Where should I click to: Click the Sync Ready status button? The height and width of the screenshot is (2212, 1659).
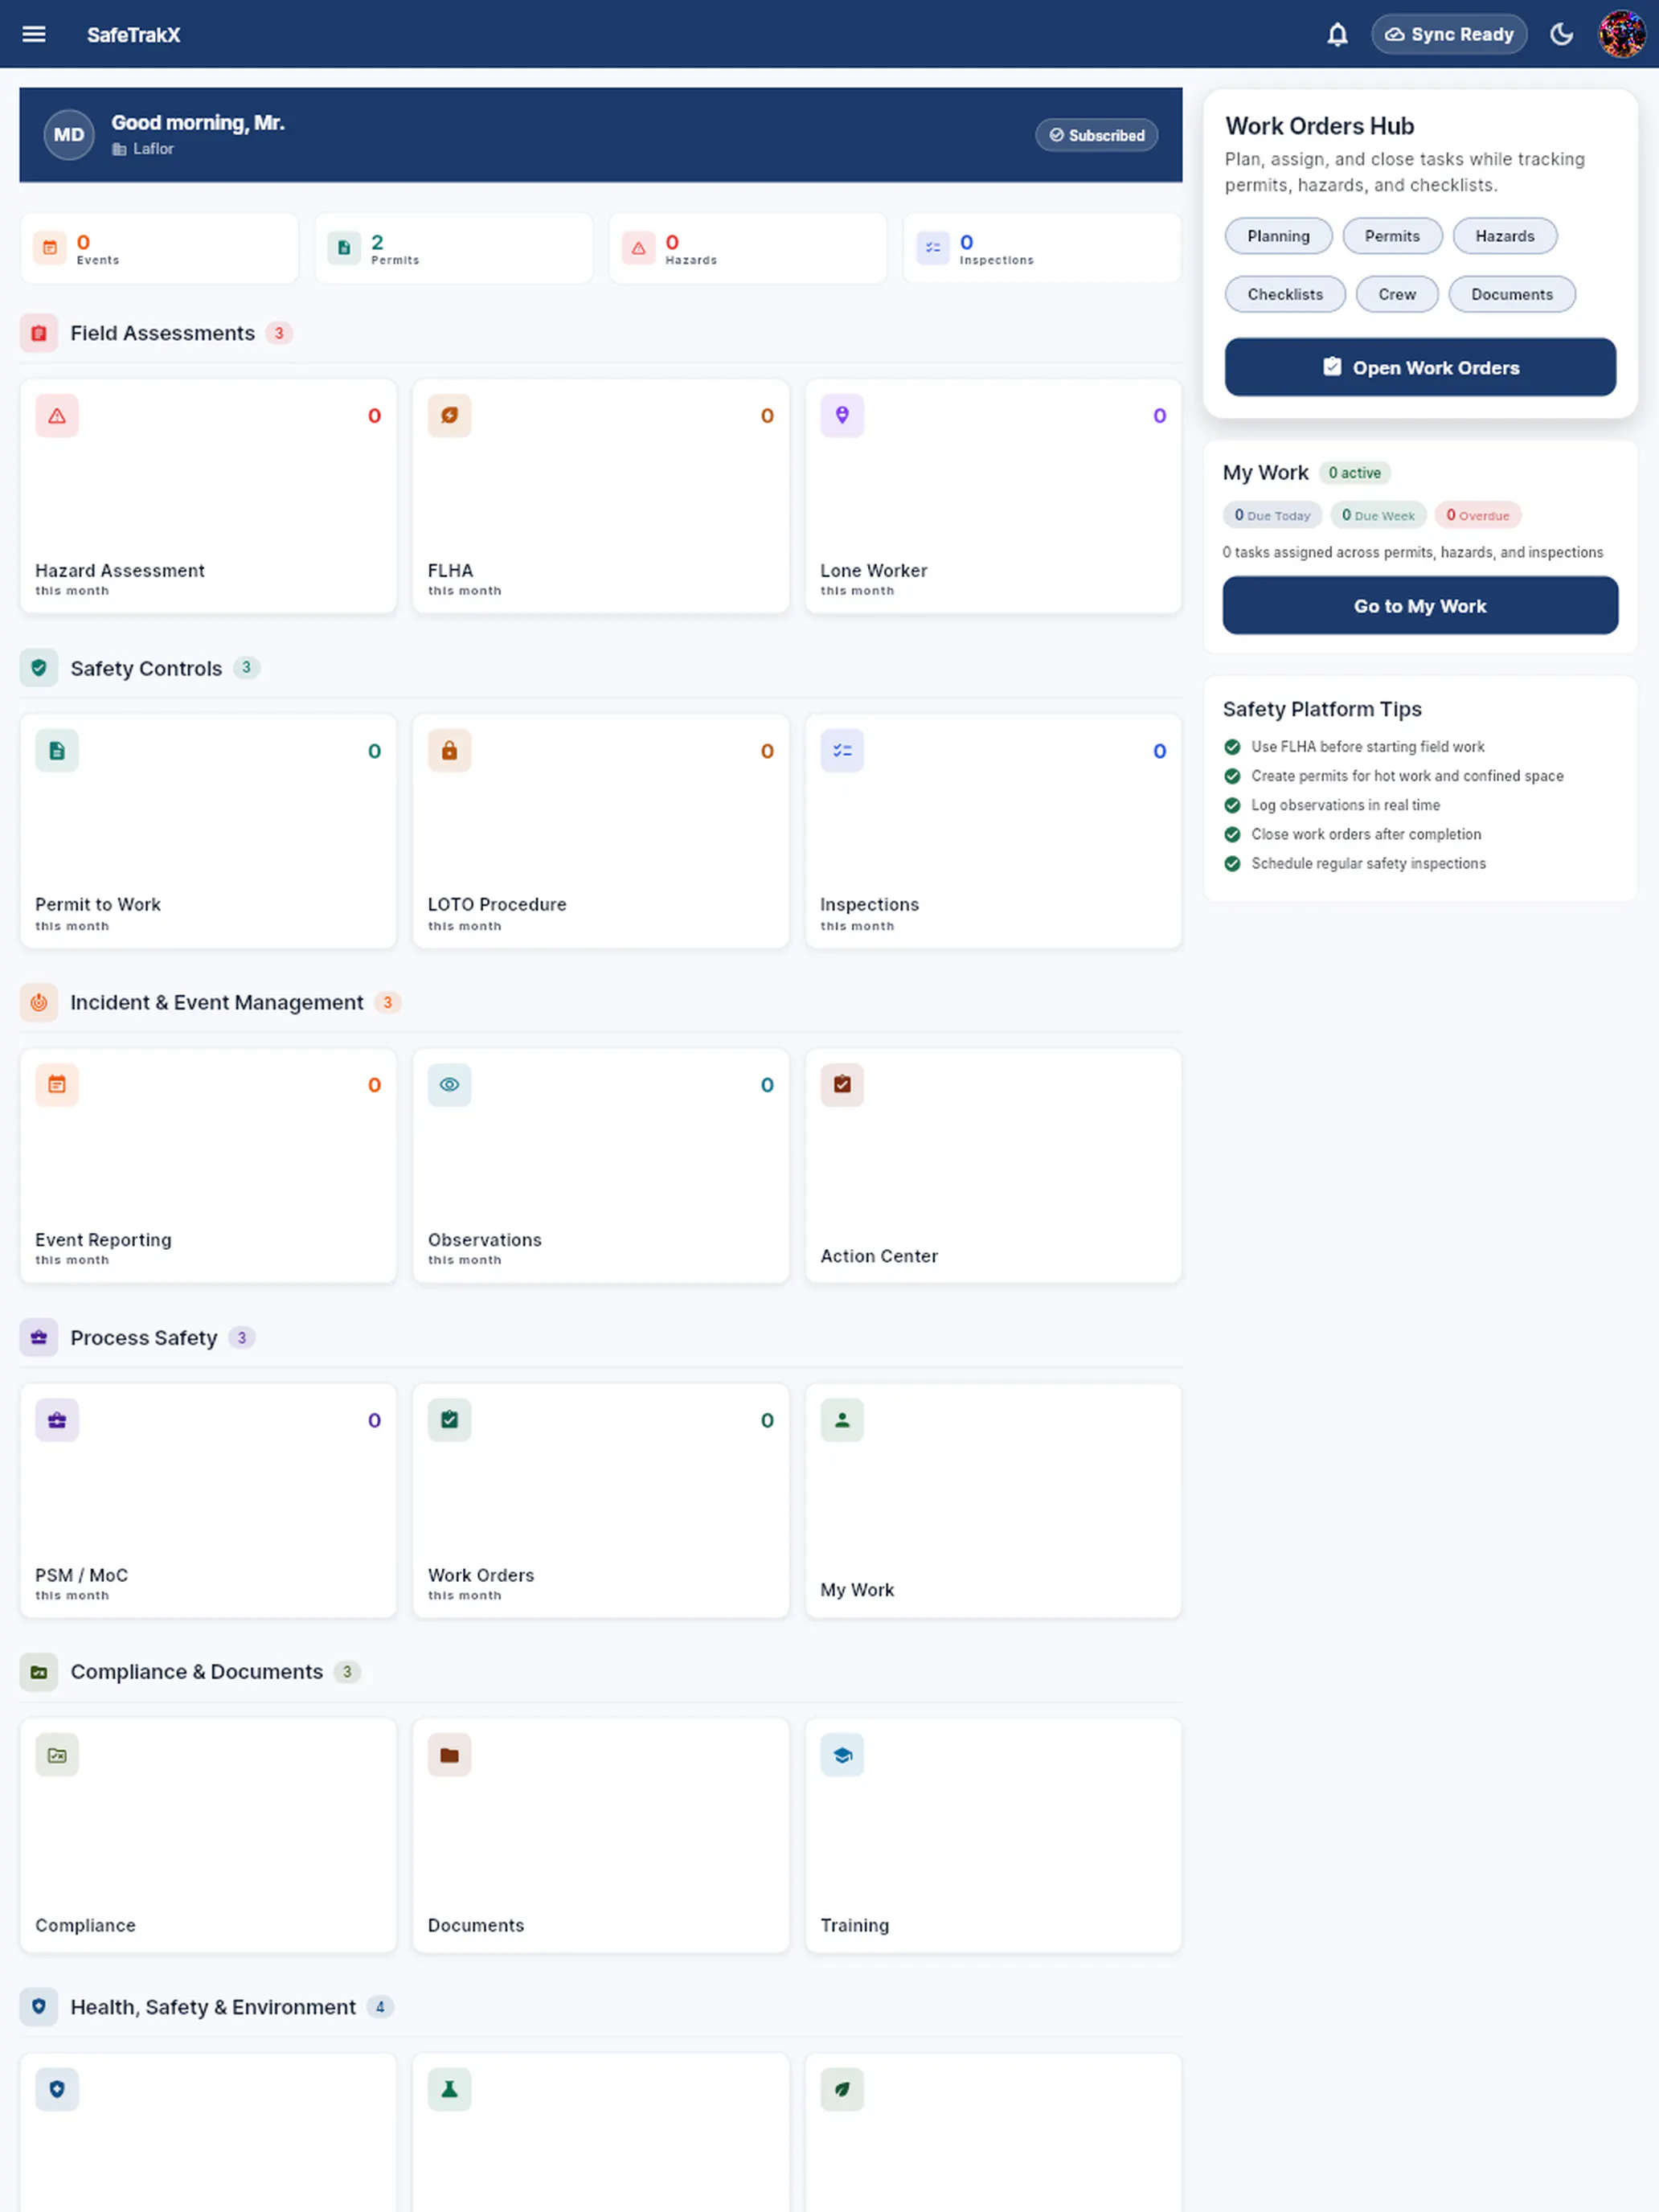1449,35
